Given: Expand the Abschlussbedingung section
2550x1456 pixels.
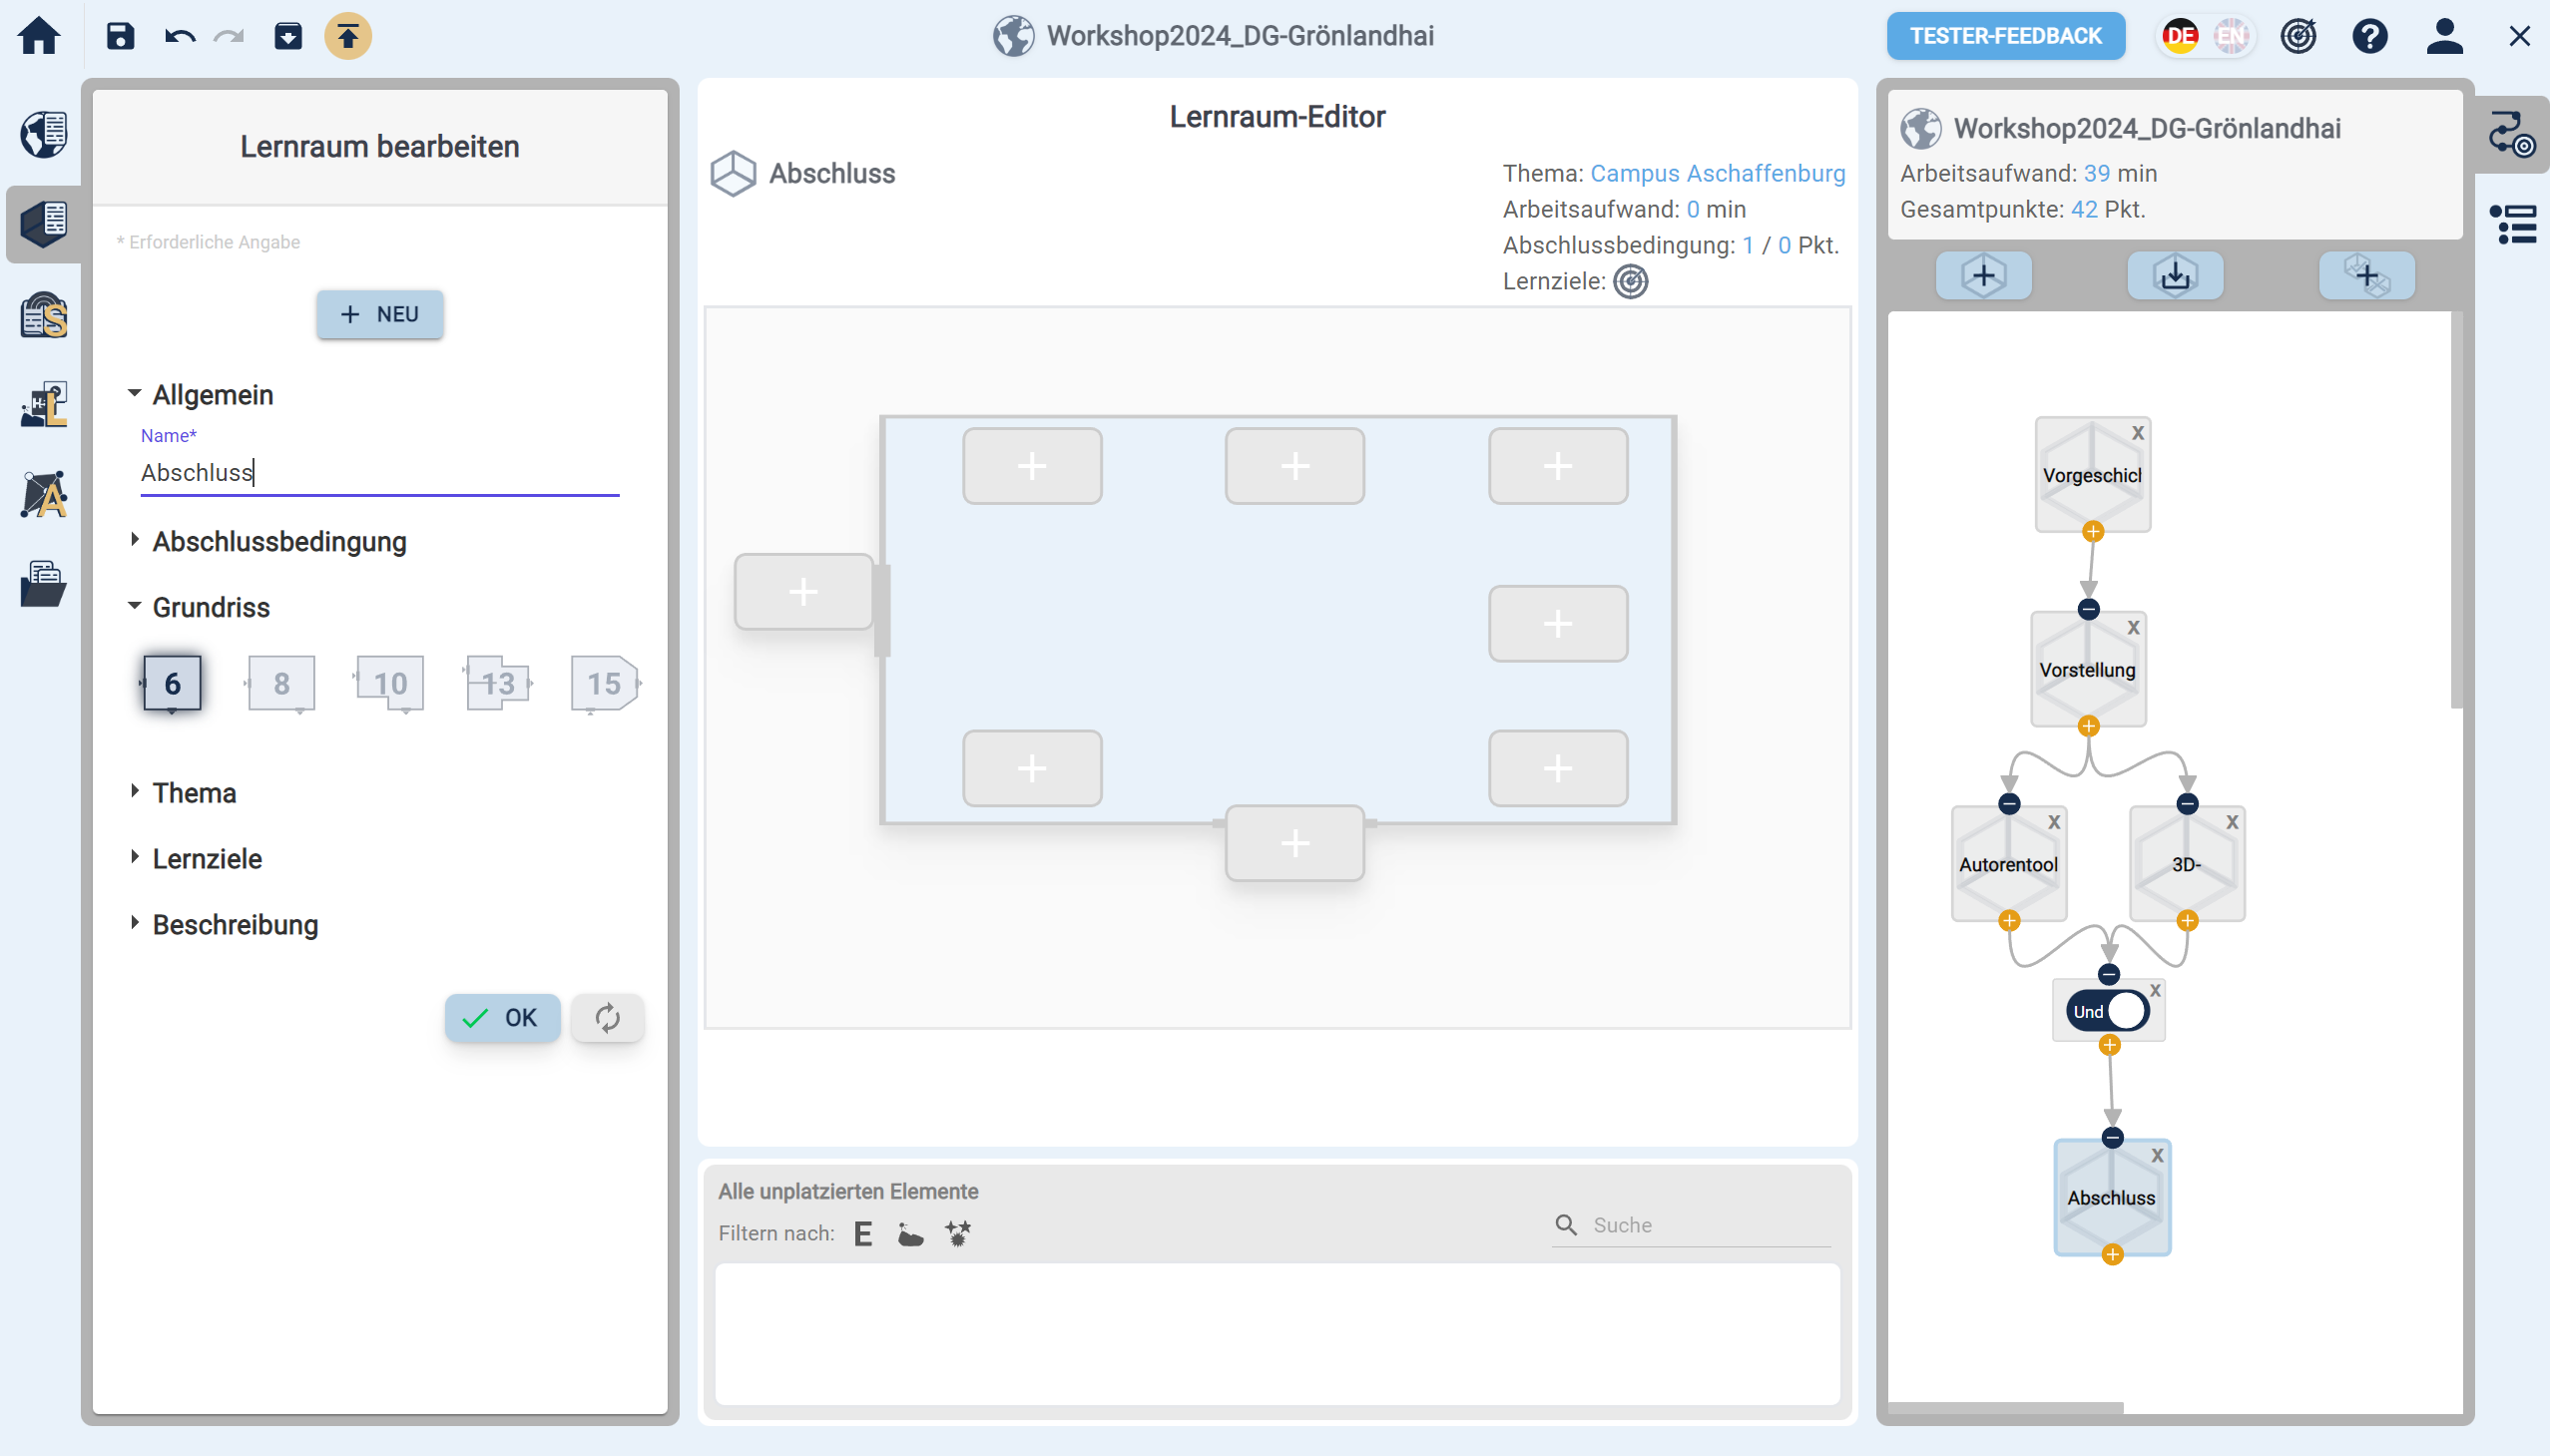Looking at the screenshot, I should pyautogui.click(x=279, y=541).
